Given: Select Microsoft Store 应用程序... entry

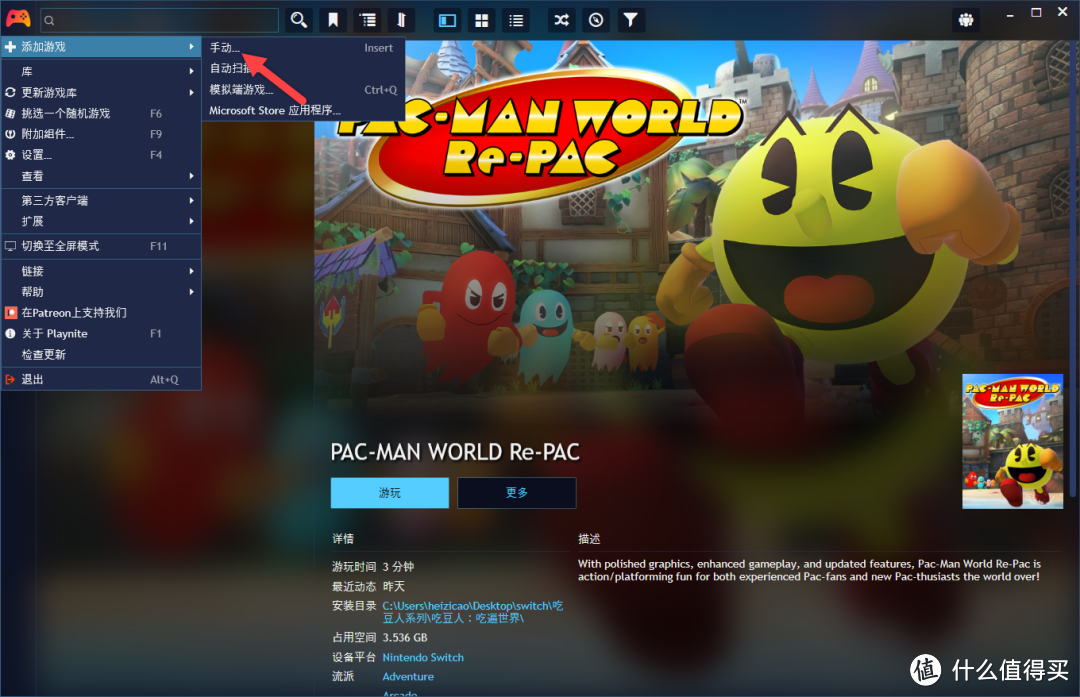Looking at the screenshot, I should pyautogui.click(x=303, y=110).
